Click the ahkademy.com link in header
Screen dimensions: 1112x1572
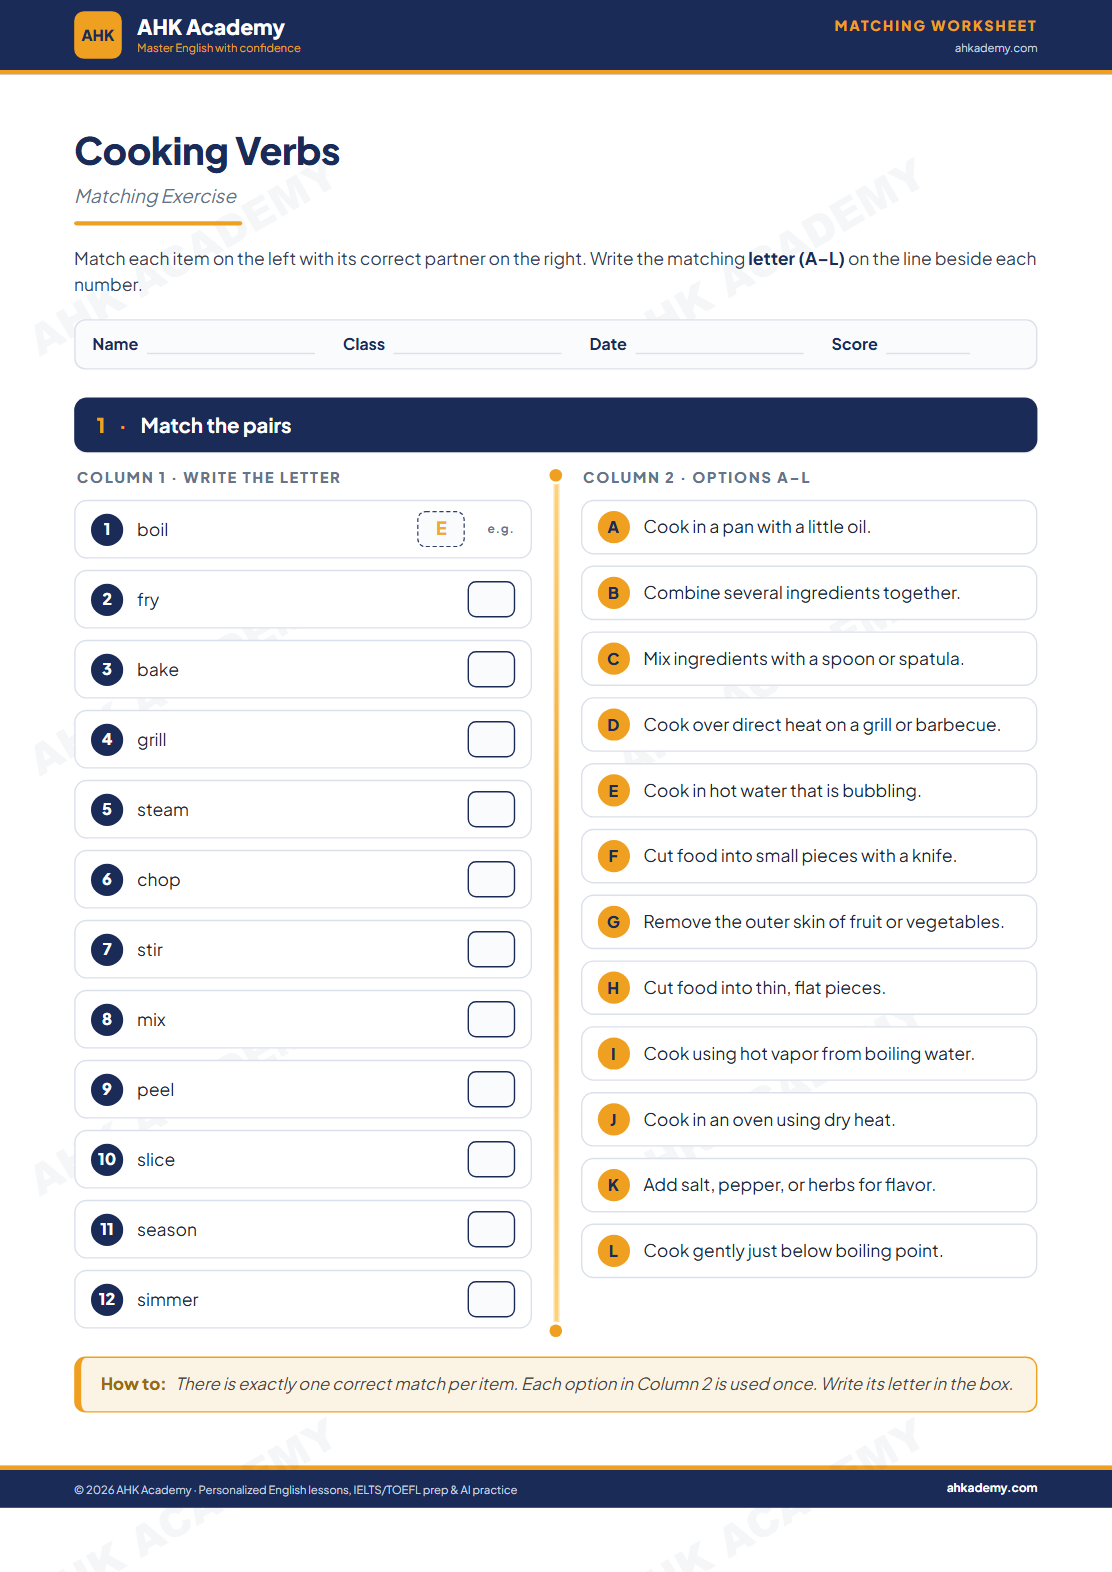click(996, 48)
